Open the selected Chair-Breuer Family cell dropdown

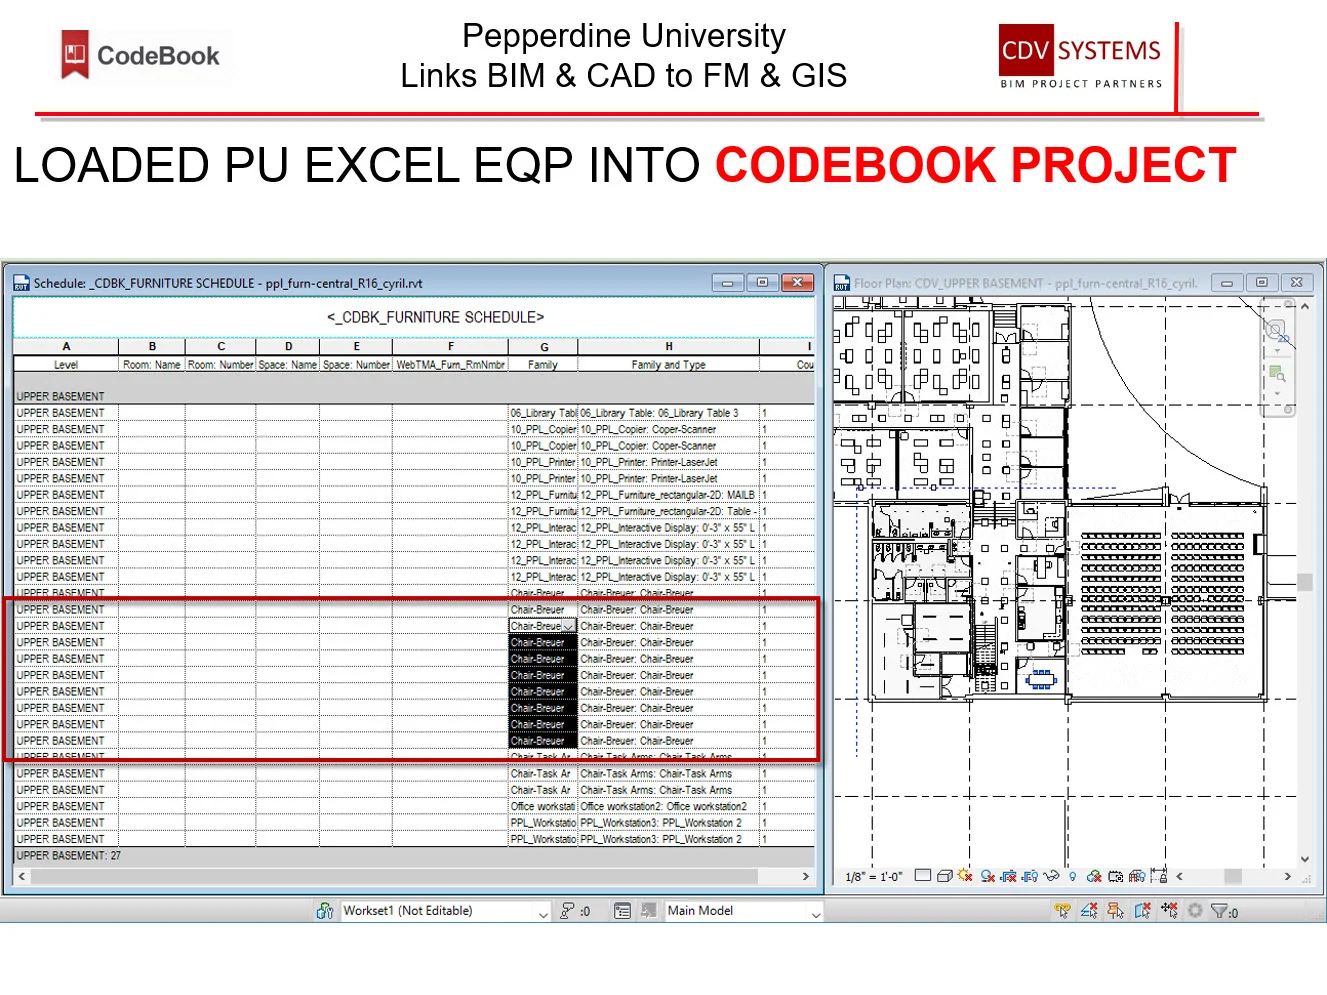pos(569,626)
